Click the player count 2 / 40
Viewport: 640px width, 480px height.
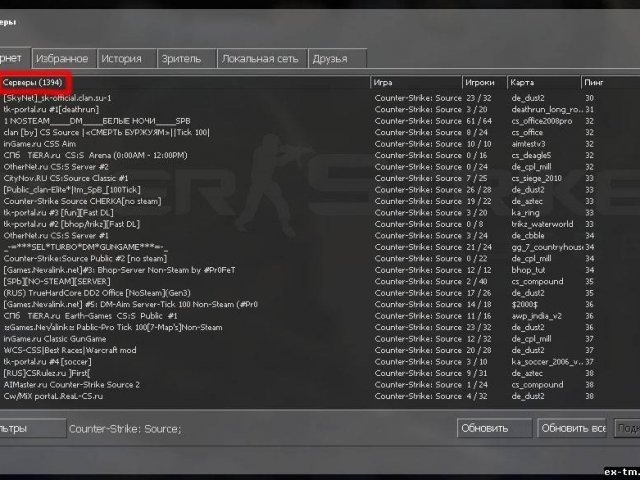pos(477,281)
